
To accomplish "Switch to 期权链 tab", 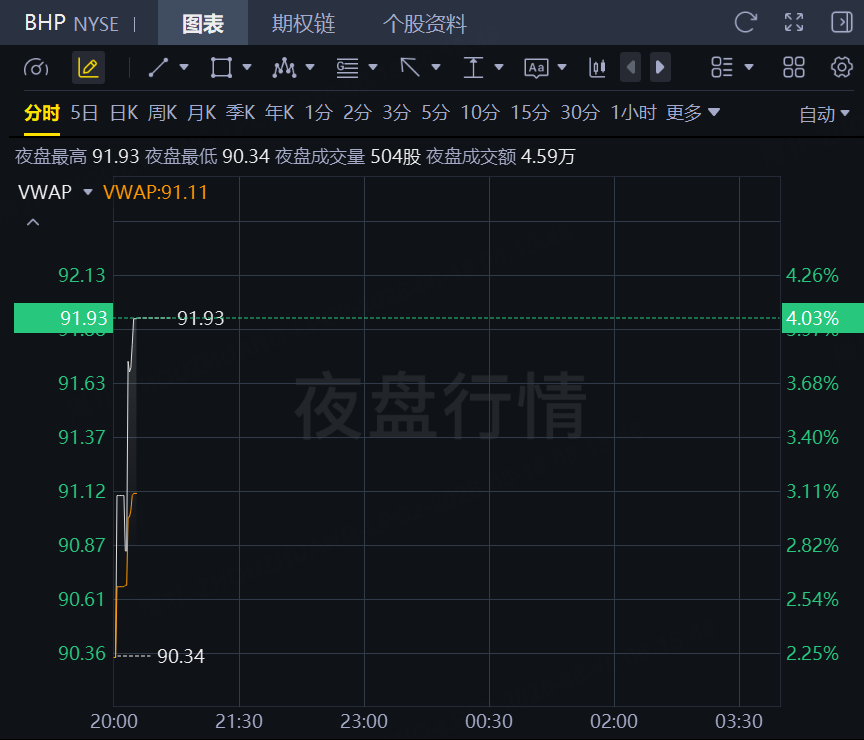I will pos(303,23).
